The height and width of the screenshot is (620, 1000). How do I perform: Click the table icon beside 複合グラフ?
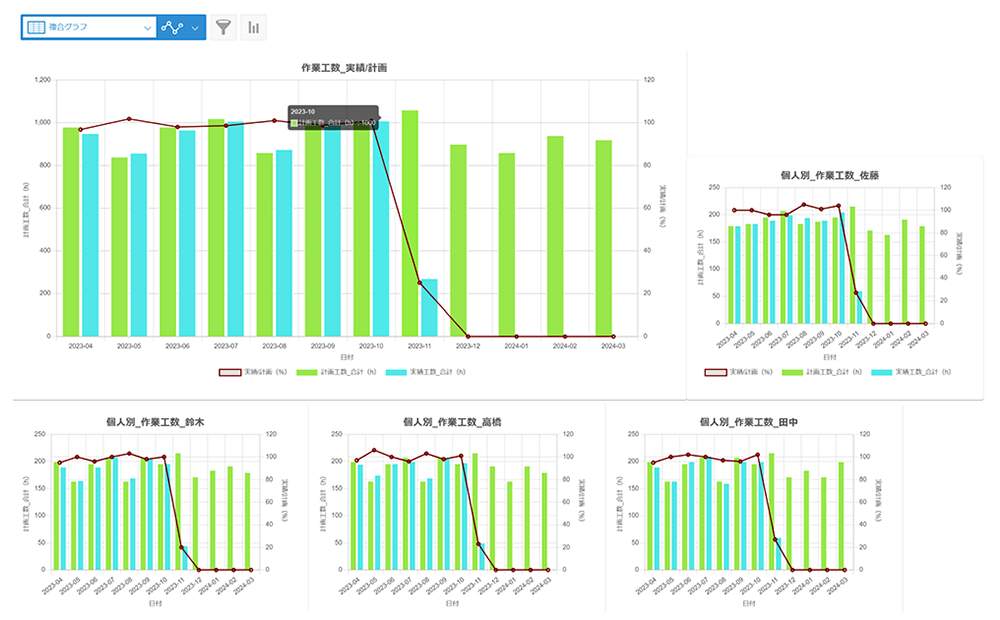coord(35,27)
